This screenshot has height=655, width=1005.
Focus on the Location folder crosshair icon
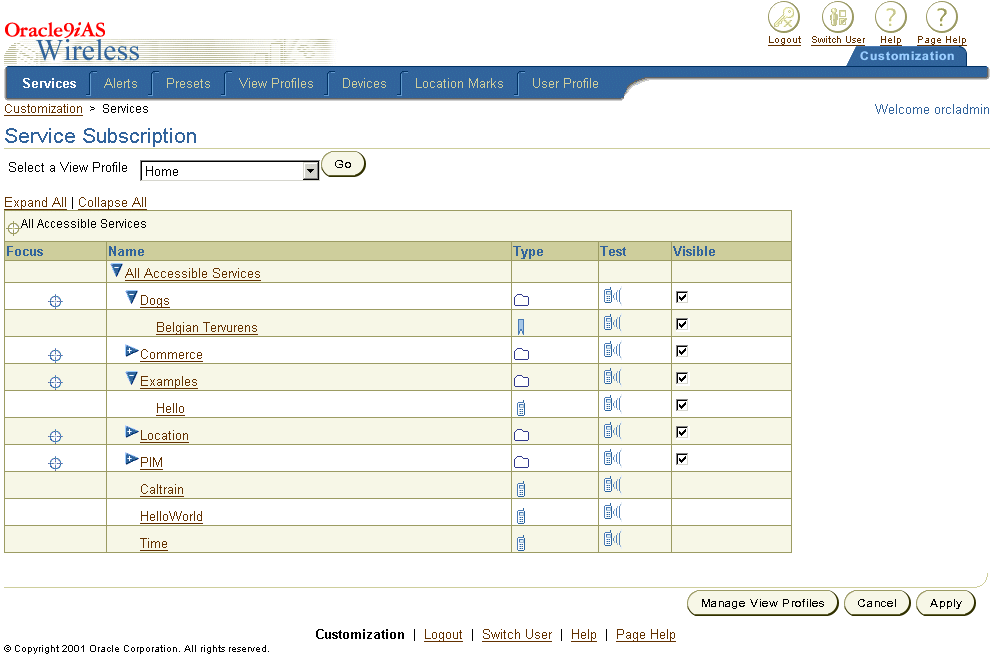tap(56, 436)
